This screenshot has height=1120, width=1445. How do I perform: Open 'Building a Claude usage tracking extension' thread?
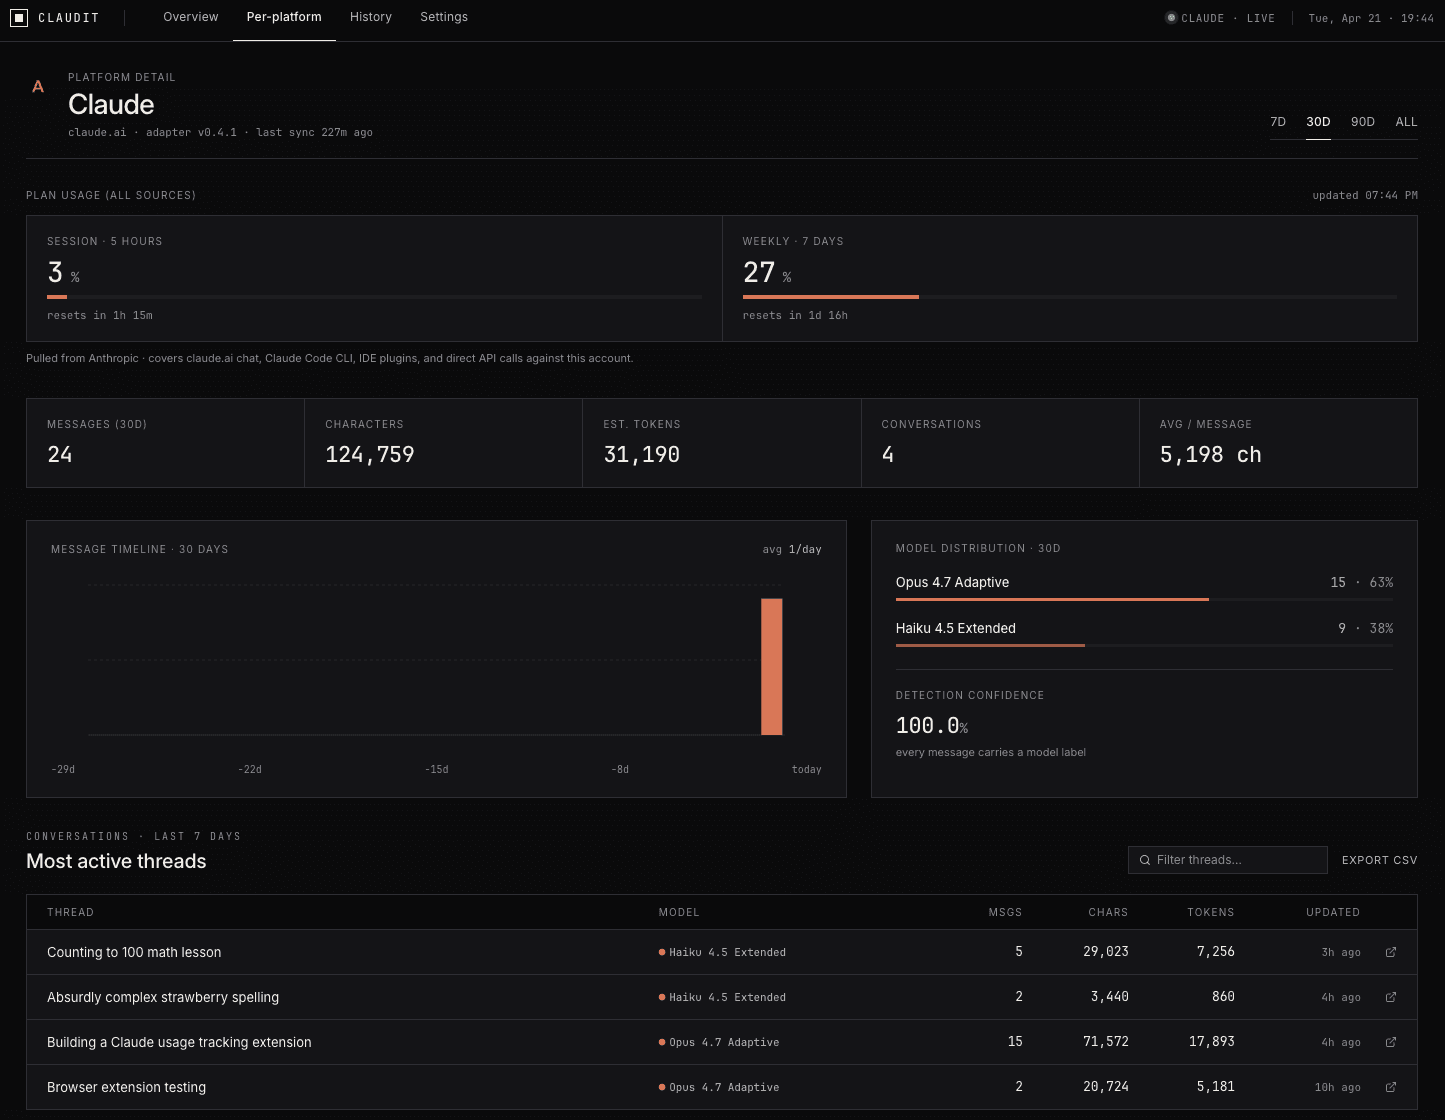click(x=179, y=1042)
